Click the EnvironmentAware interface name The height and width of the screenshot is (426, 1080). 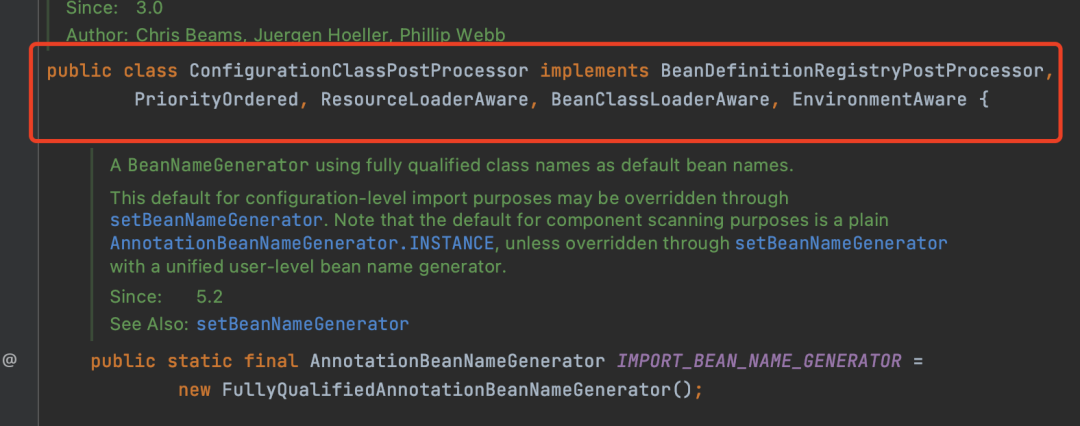880,99
